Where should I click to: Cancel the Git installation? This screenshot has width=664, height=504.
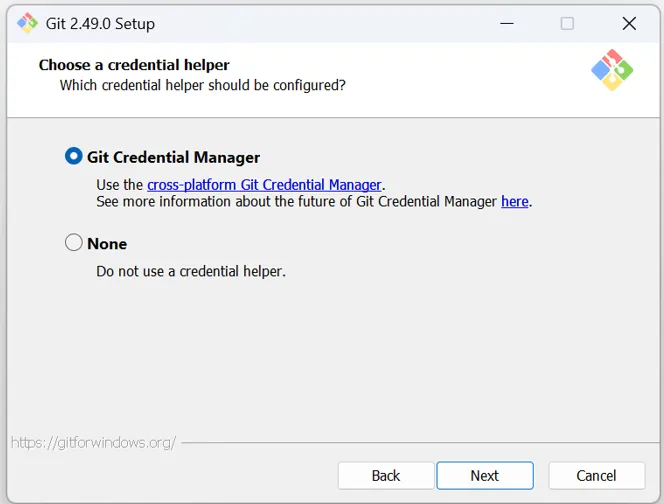point(596,475)
